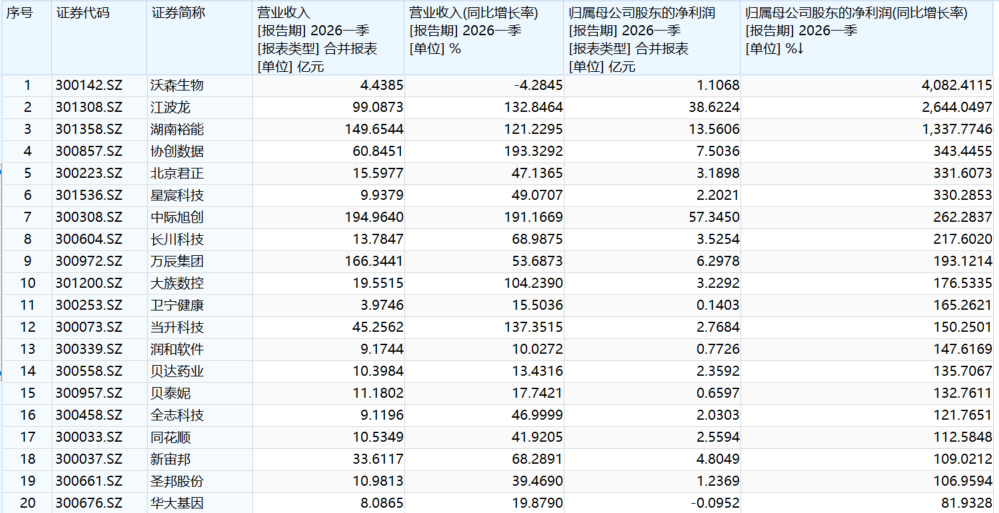Select the 营业收入(同比增长率) column header

click(x=484, y=38)
